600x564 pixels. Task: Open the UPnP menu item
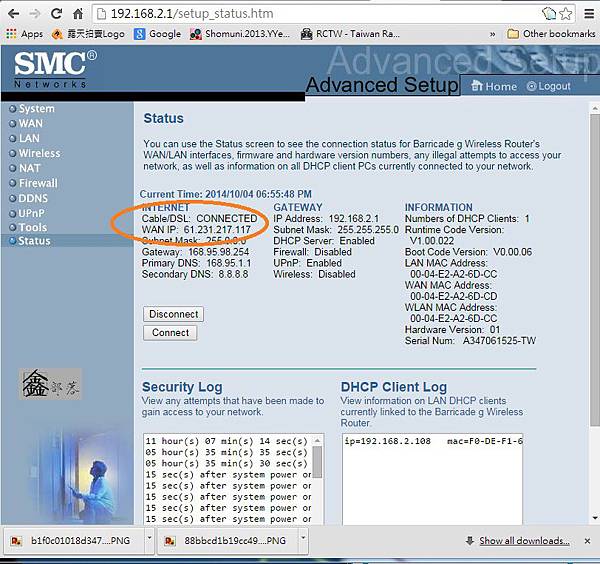[x=27, y=213]
